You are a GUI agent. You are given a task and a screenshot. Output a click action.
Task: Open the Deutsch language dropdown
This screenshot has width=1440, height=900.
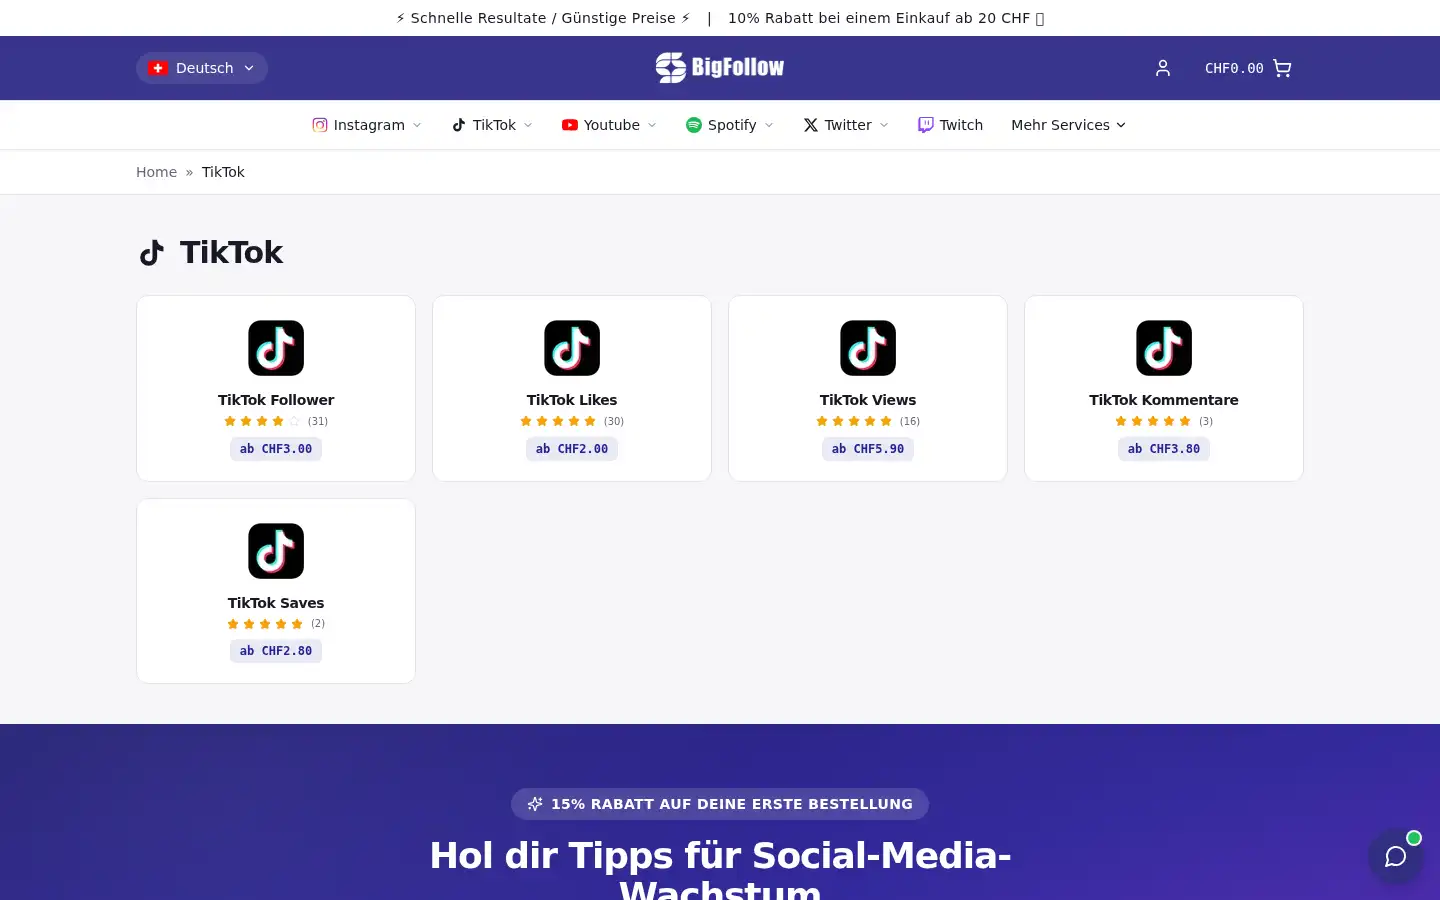click(x=202, y=68)
